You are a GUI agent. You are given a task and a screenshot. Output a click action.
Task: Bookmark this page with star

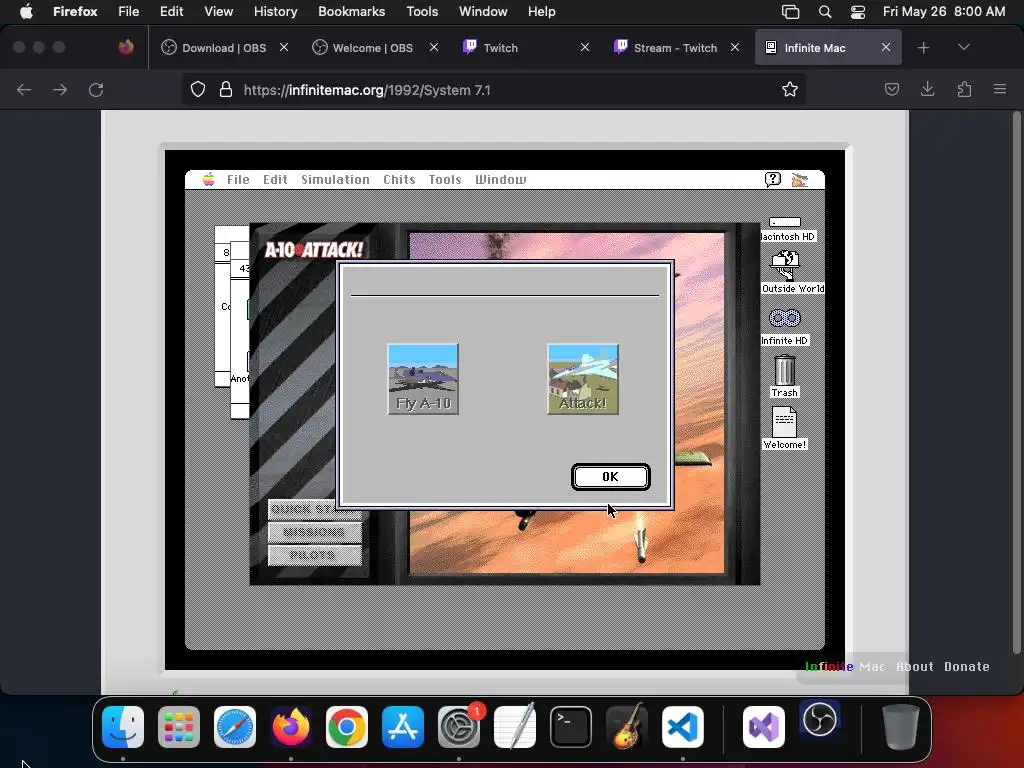790,89
